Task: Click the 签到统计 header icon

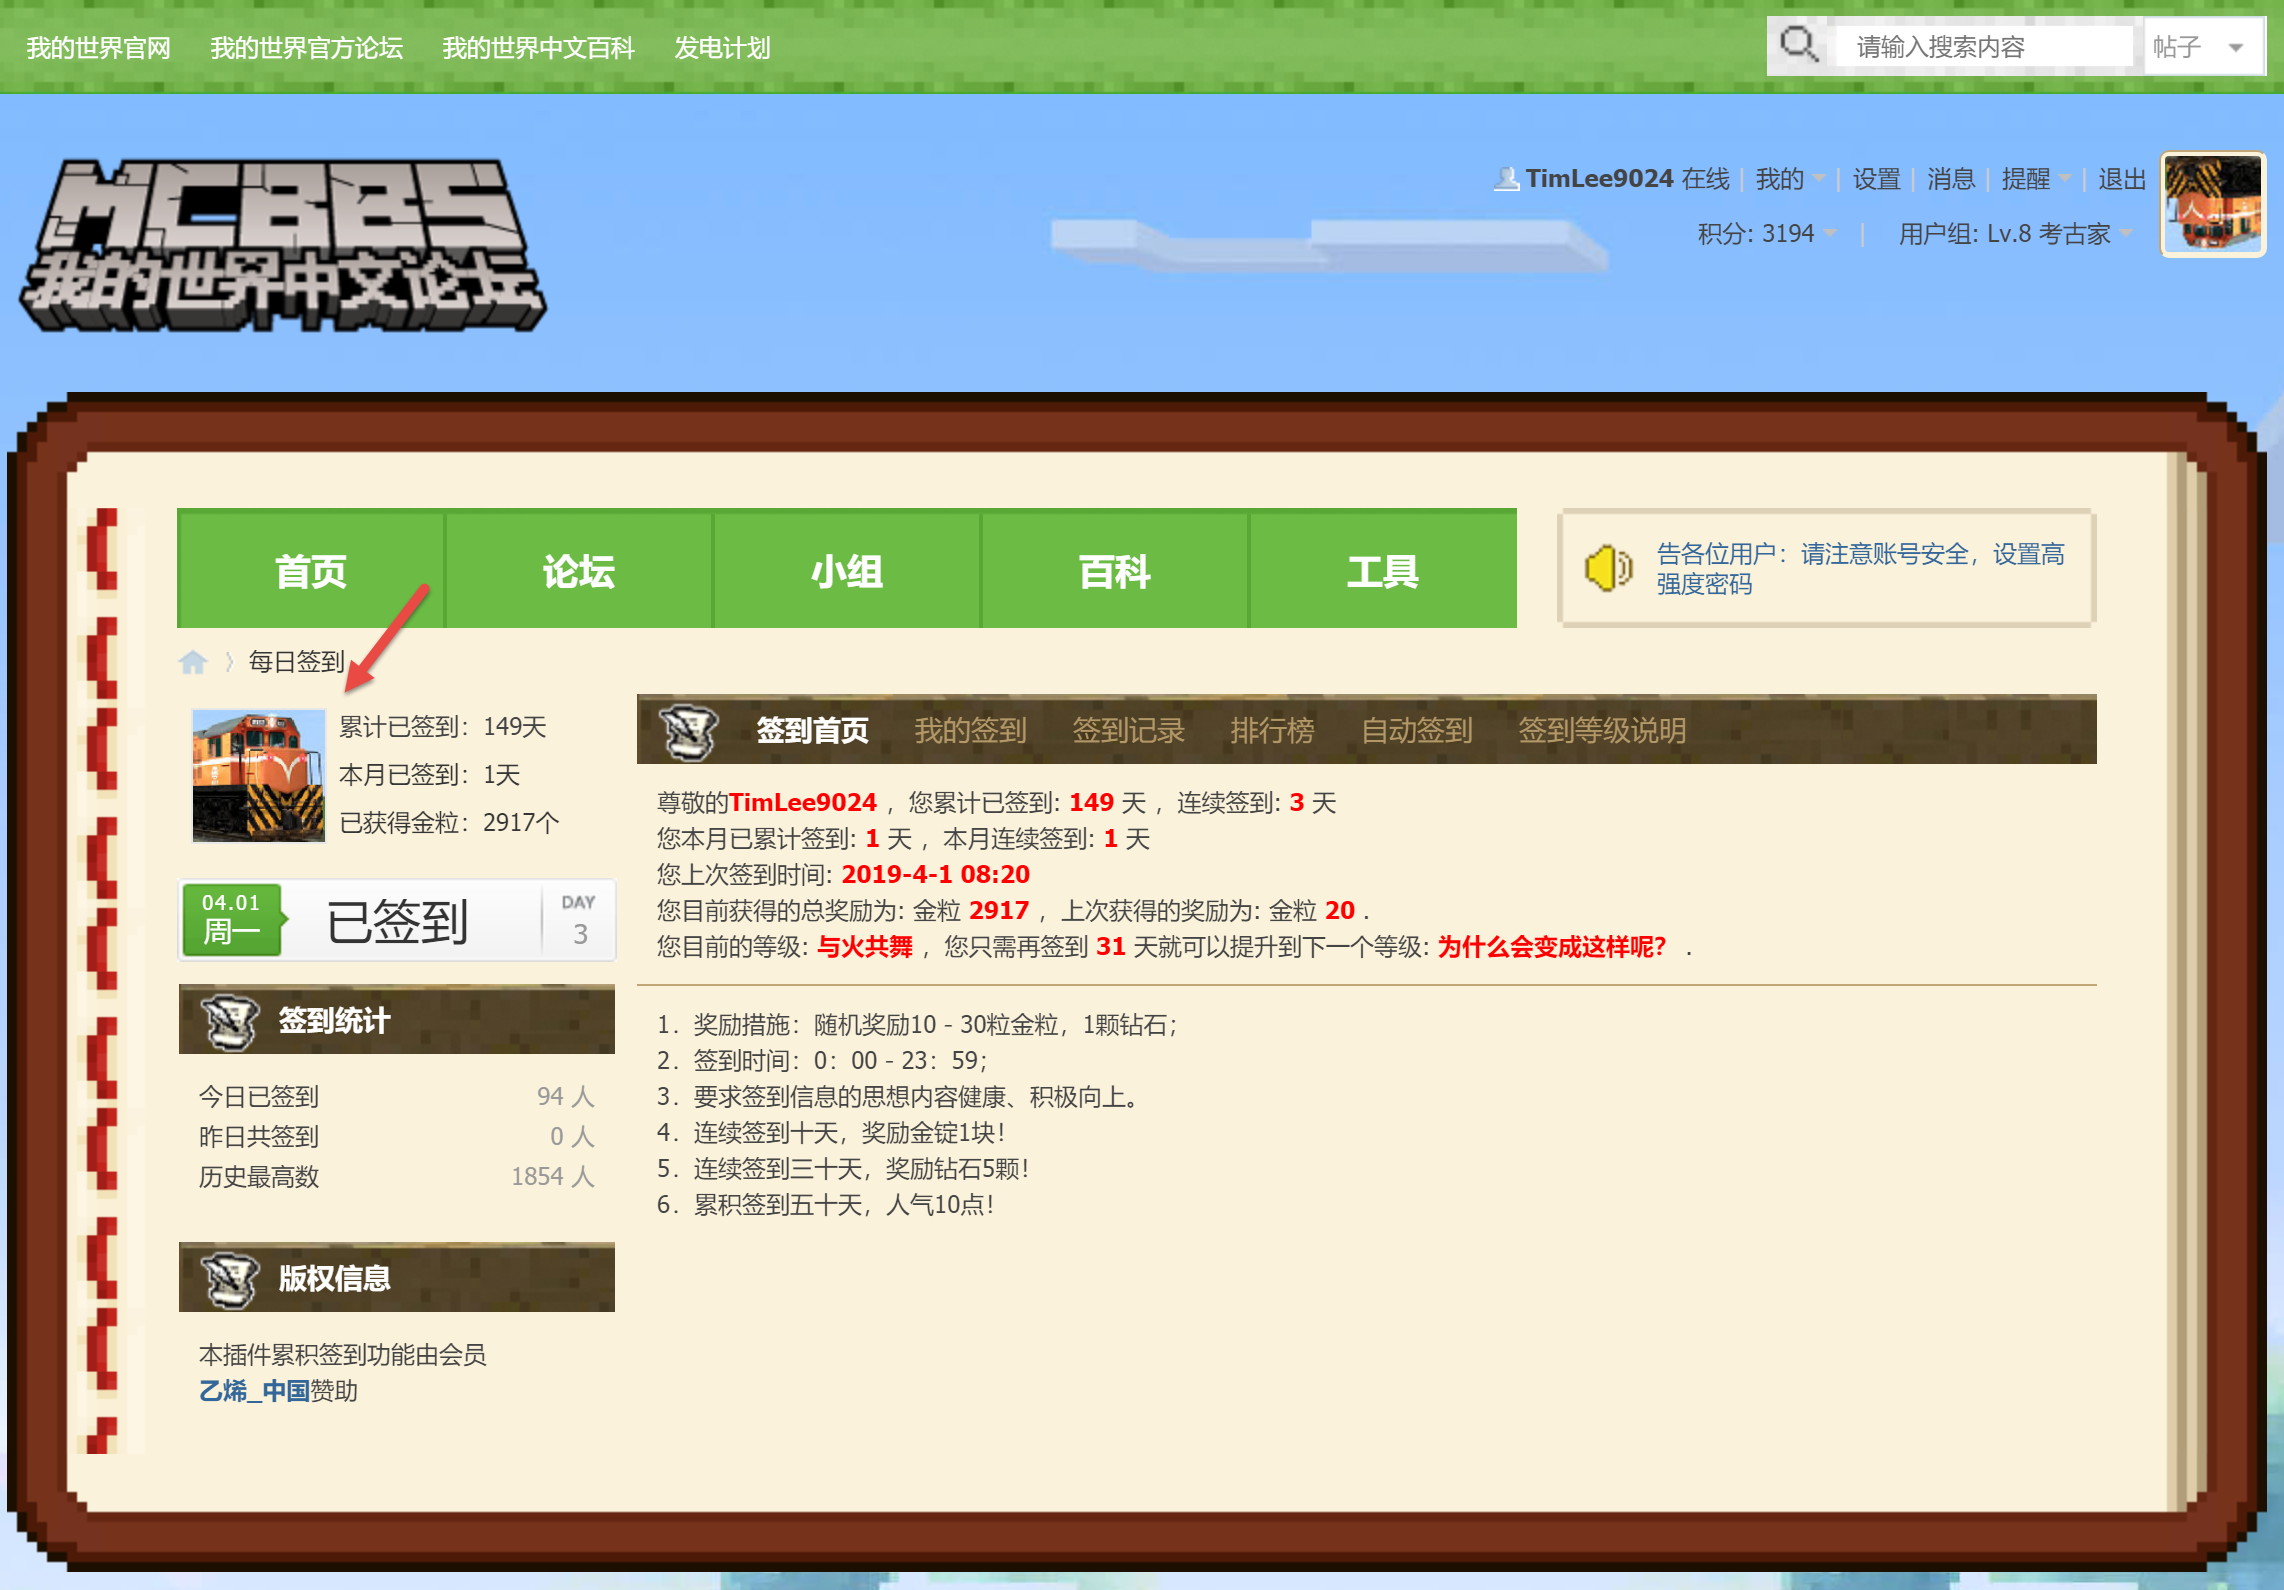Action: point(231,1020)
